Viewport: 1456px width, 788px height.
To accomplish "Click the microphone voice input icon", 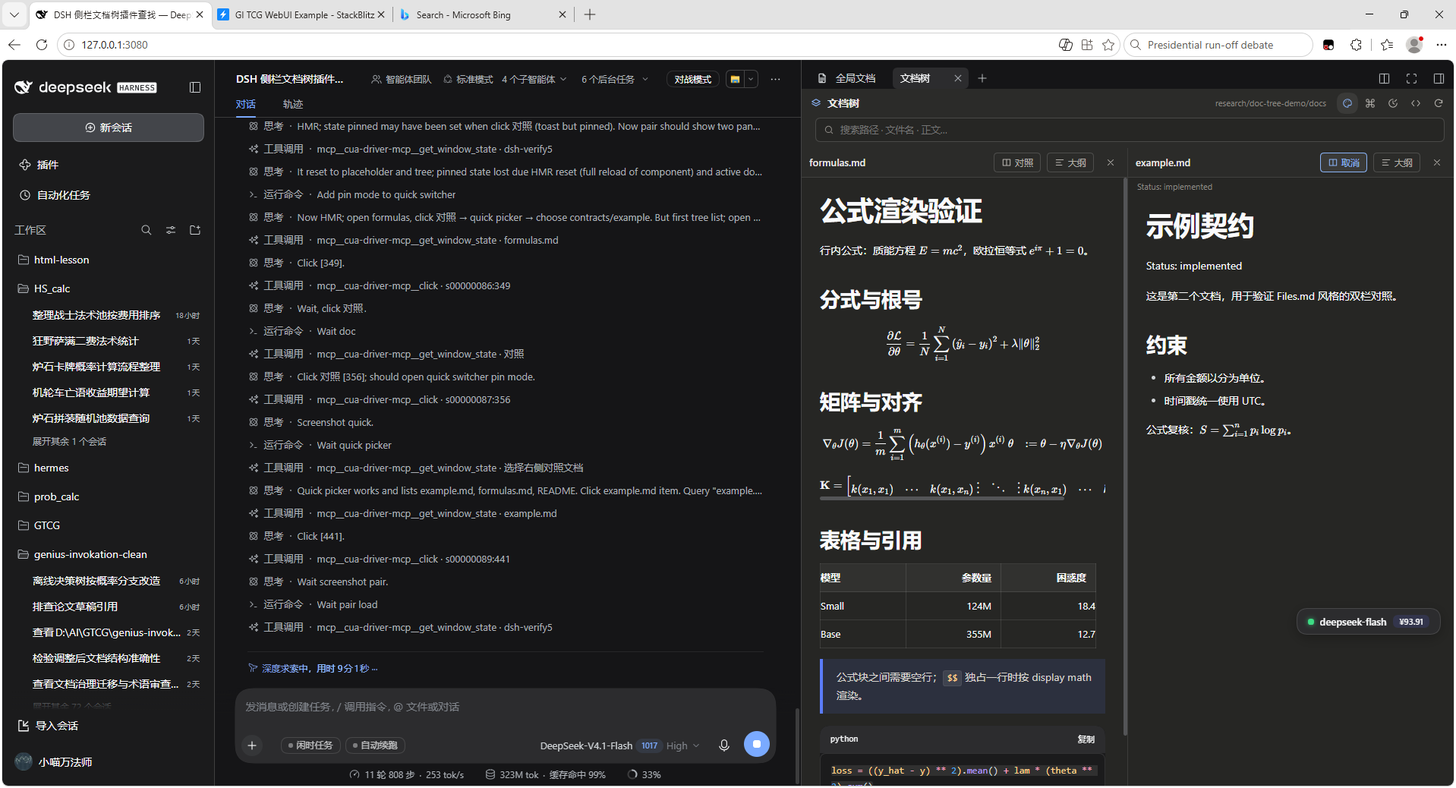I will (724, 745).
